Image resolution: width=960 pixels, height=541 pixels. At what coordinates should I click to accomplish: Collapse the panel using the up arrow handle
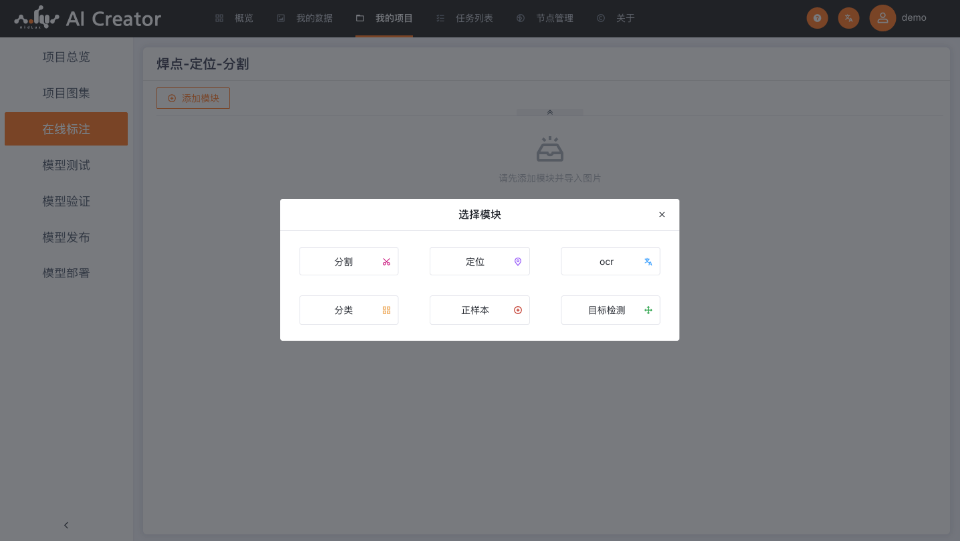(550, 112)
